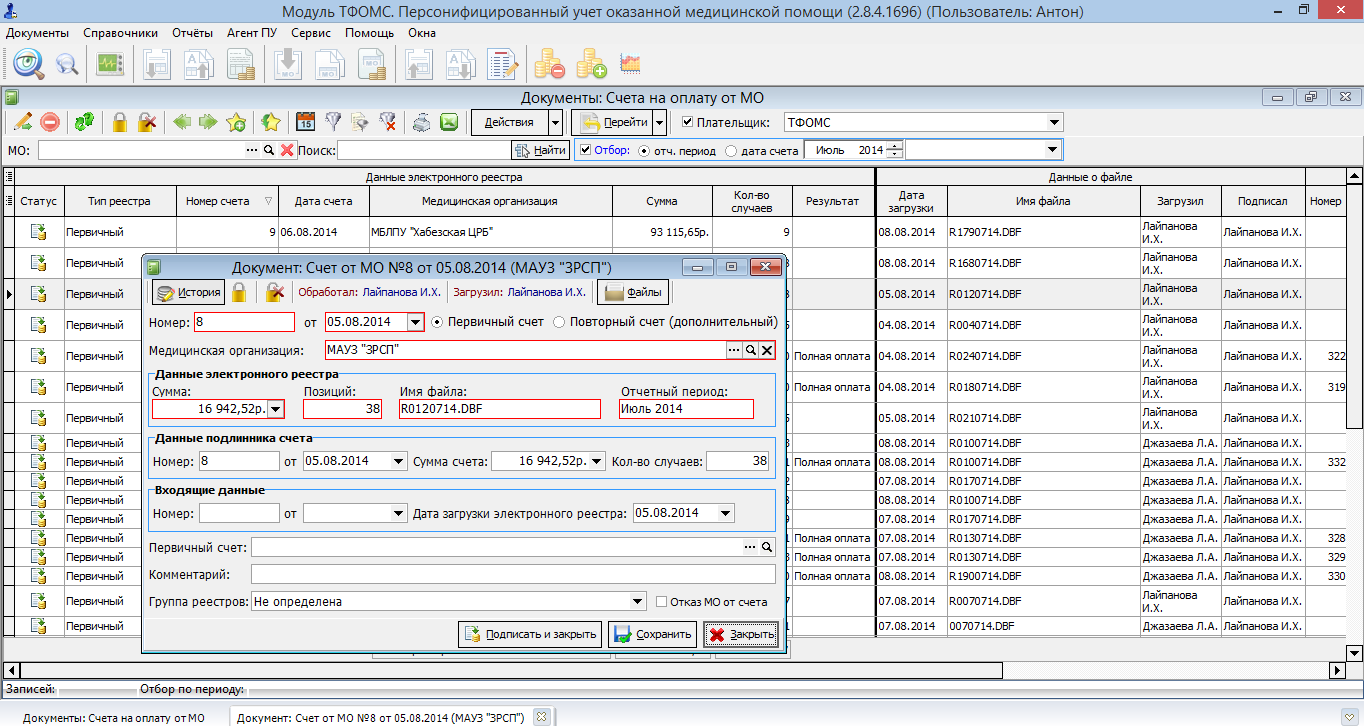Click the red circle delete icon in documents toolbar

[49, 122]
